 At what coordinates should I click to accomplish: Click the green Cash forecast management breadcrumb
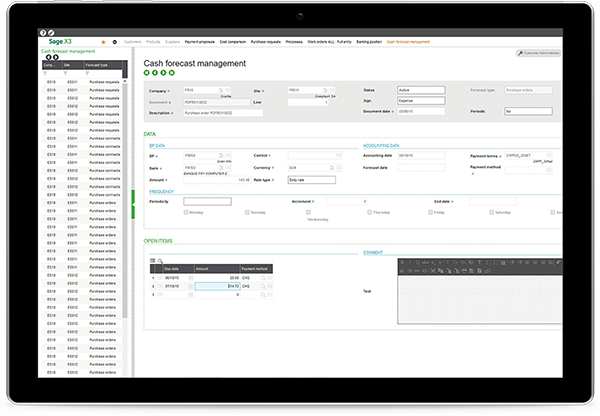tap(68, 51)
